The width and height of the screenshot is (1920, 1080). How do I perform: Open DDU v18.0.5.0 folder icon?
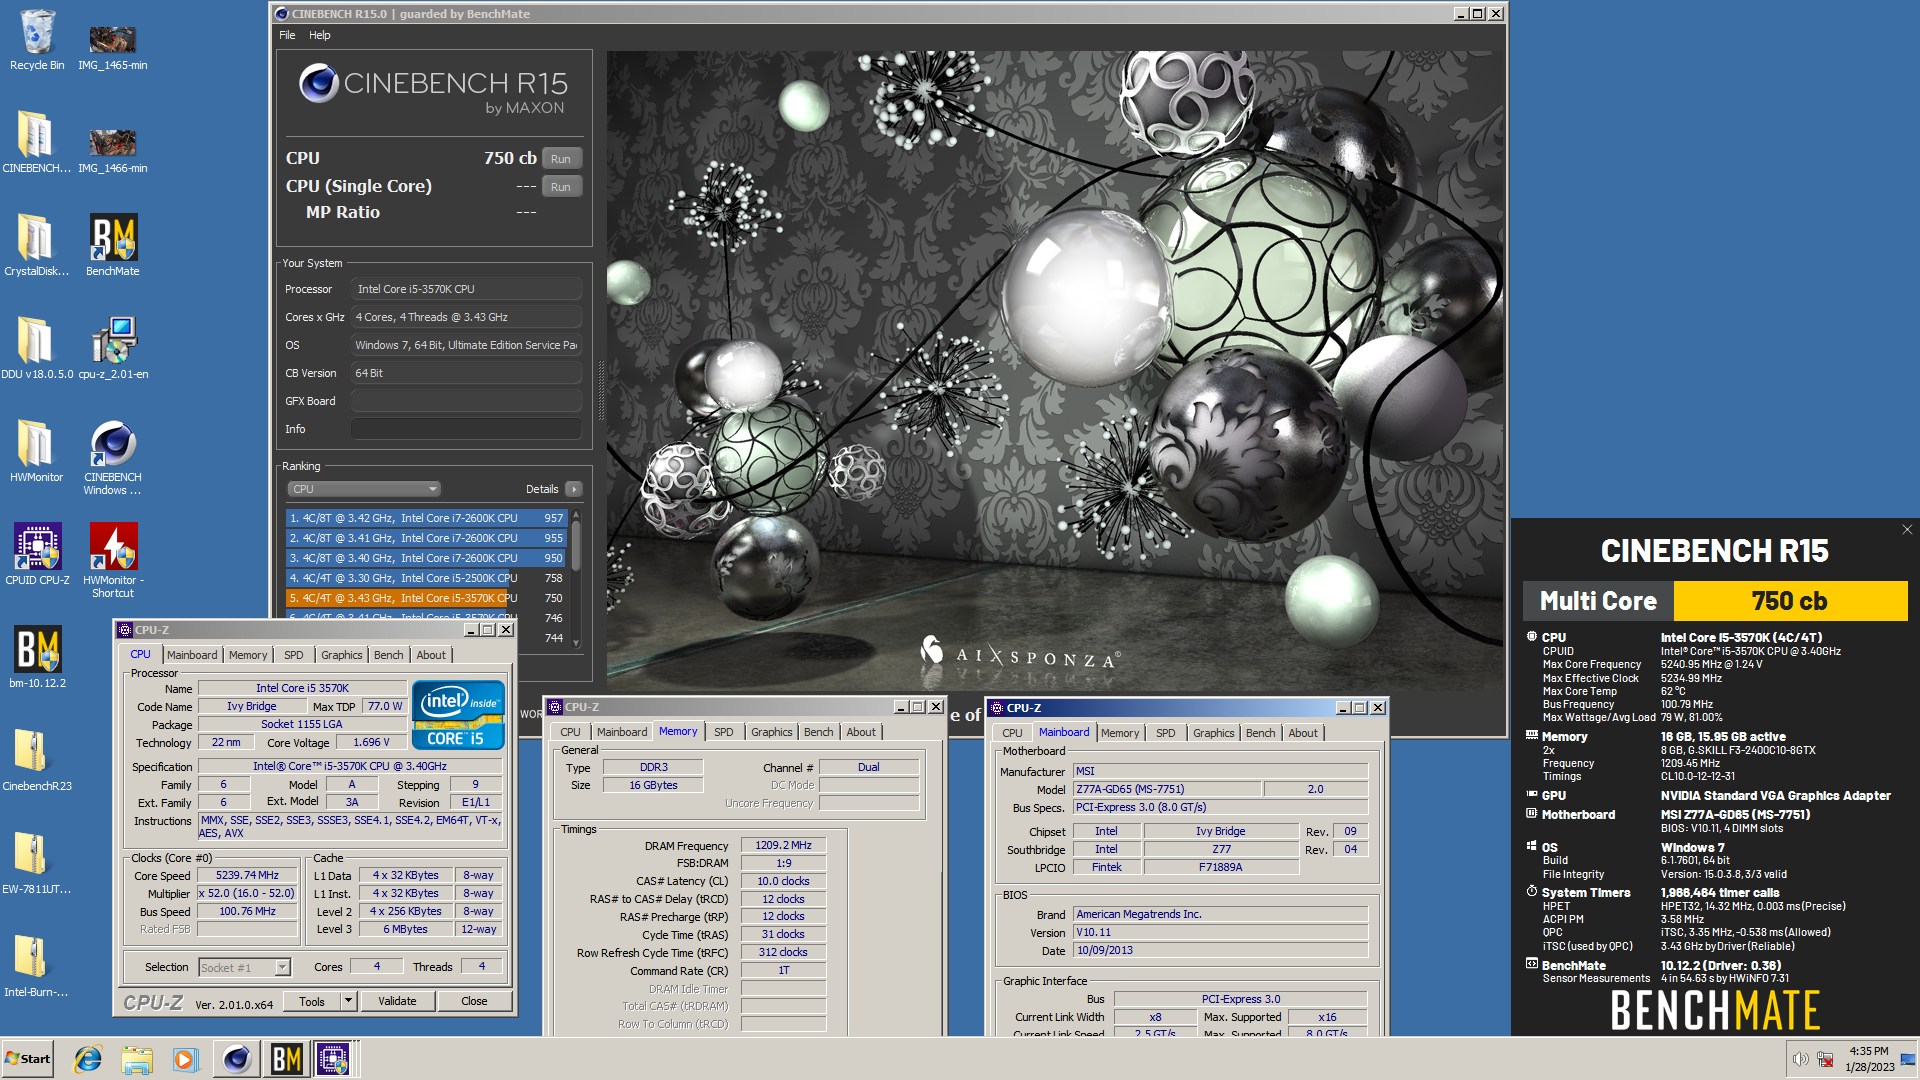pos(37,349)
